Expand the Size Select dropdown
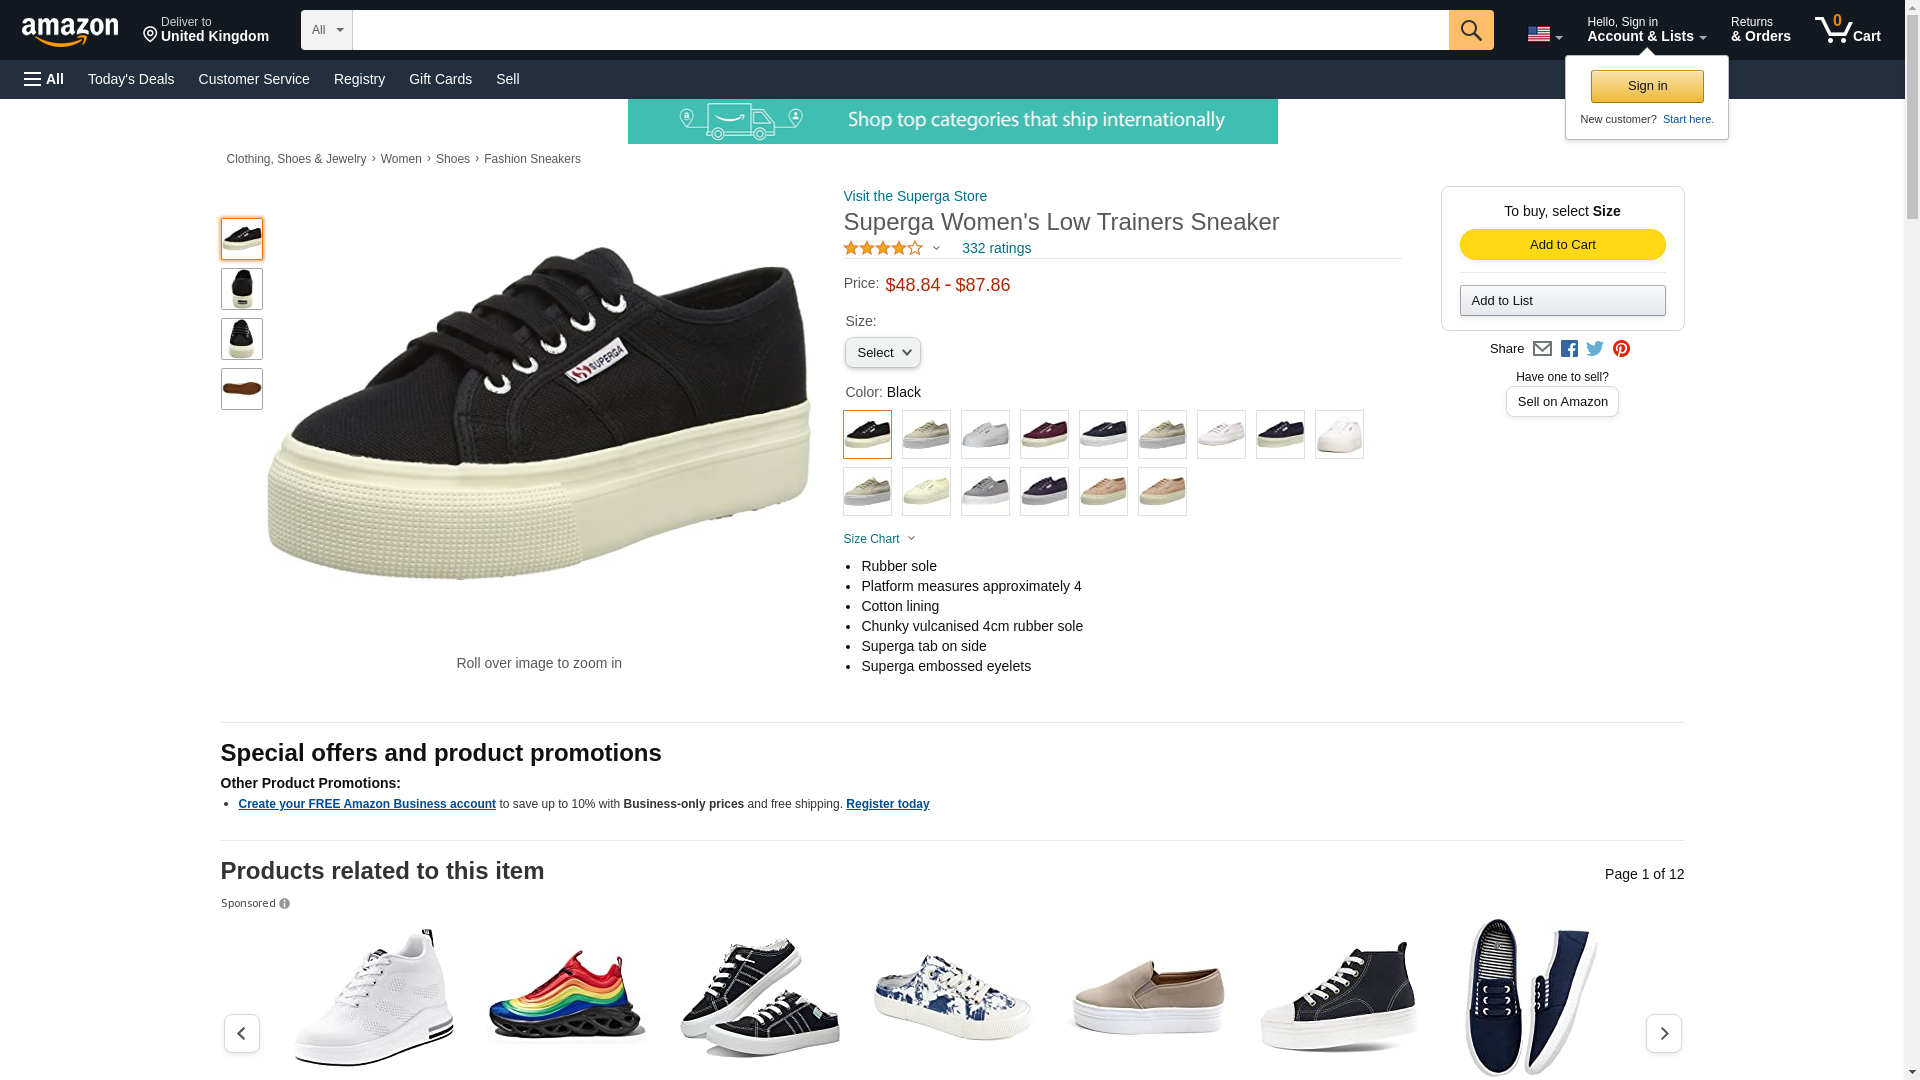The image size is (1920, 1080). (x=882, y=353)
